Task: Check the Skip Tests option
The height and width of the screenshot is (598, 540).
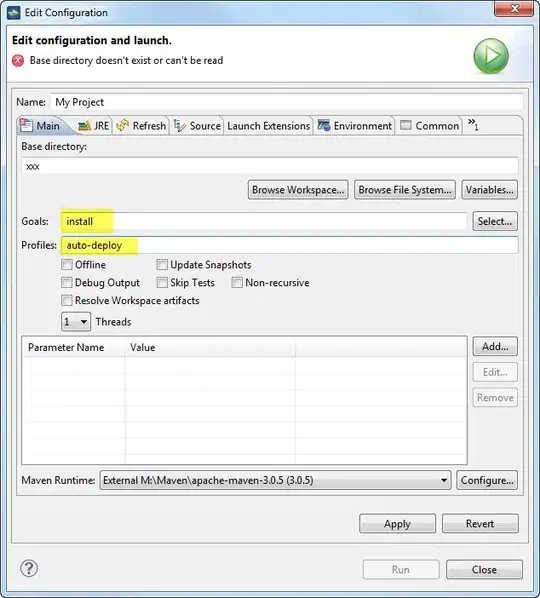Action: pos(162,282)
